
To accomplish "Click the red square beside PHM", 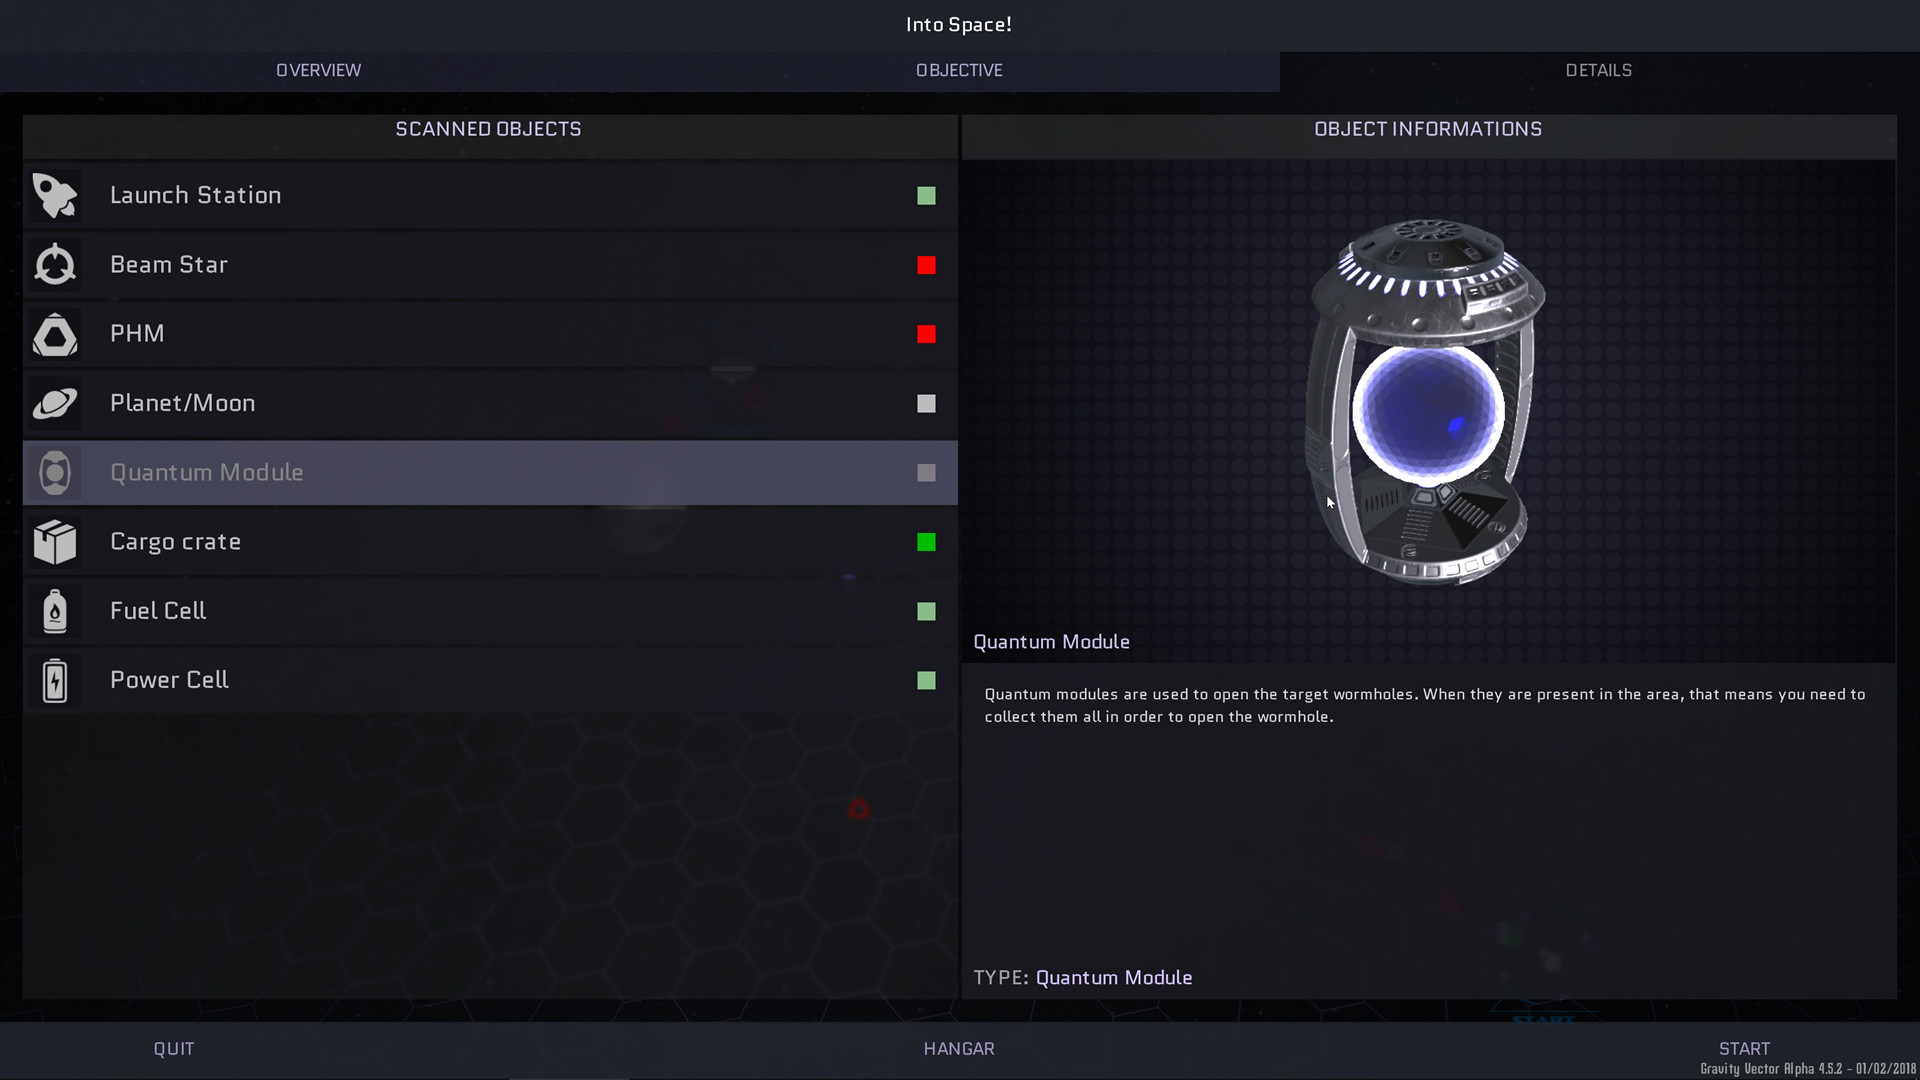I will click(926, 334).
